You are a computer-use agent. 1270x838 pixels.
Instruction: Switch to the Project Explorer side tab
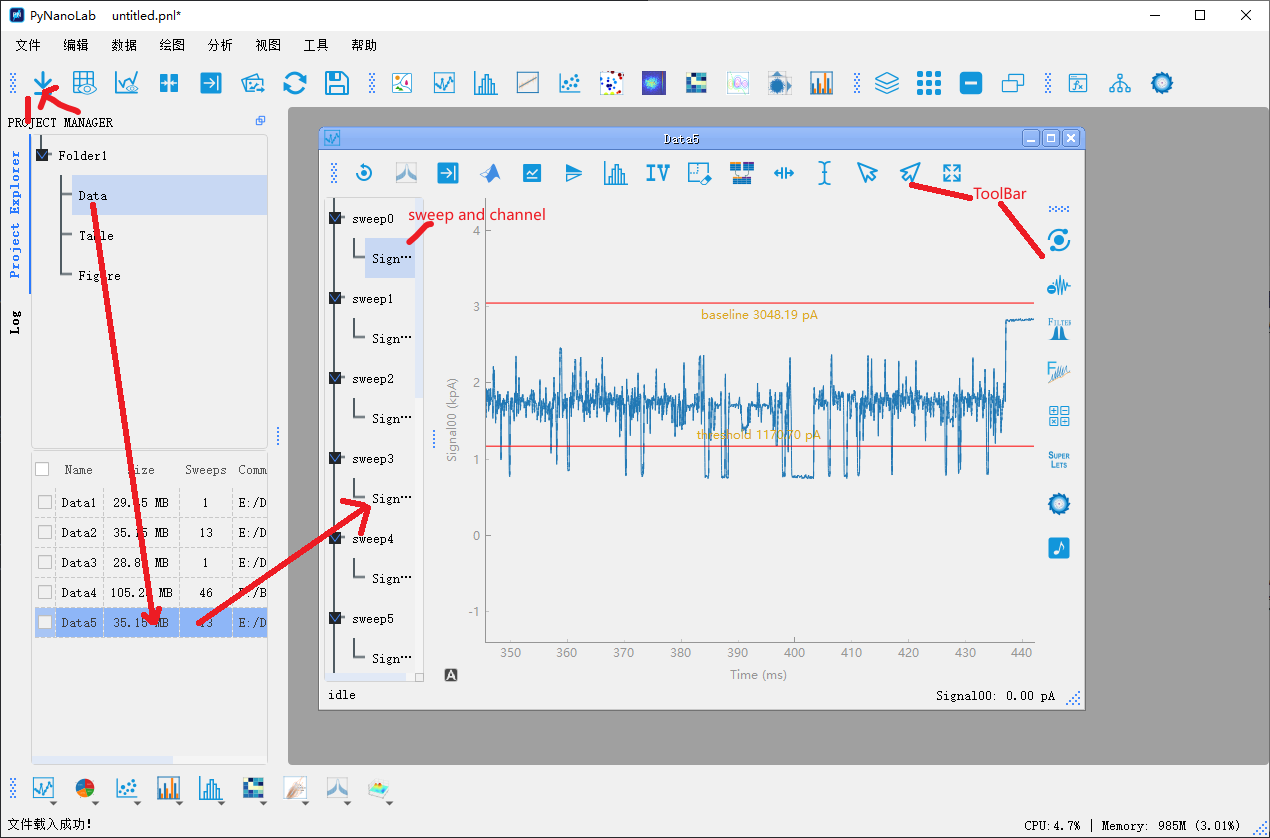[x=15, y=214]
